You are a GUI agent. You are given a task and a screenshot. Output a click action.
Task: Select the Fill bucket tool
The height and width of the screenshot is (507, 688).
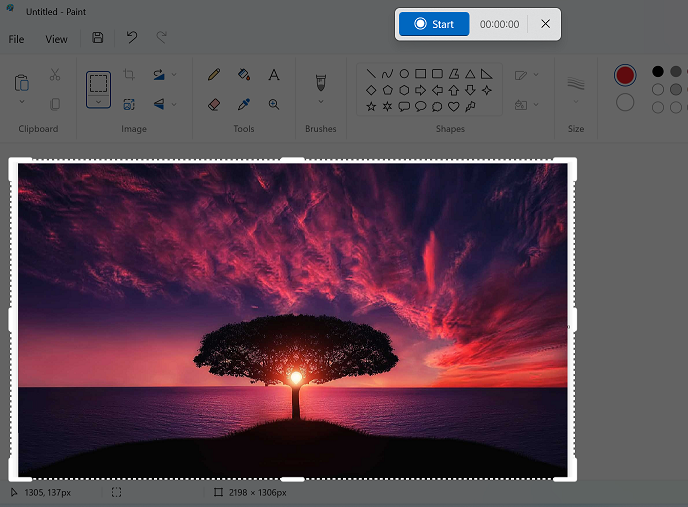pyautogui.click(x=244, y=75)
